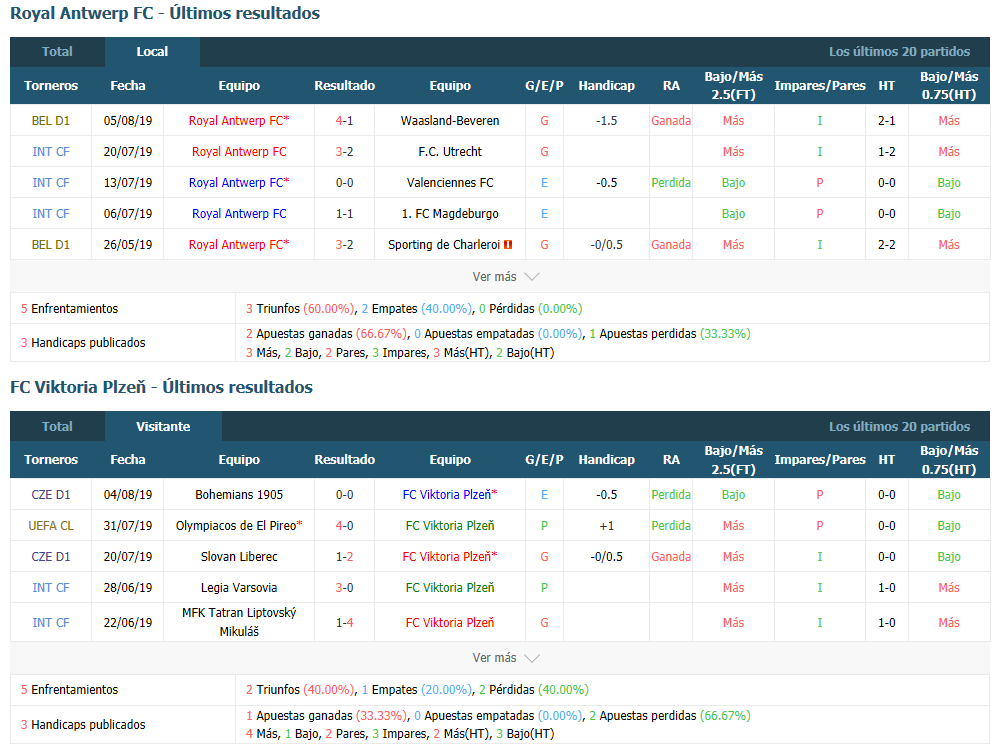Click the 3-2 result versus F.C. Utrecht

pyautogui.click(x=345, y=152)
